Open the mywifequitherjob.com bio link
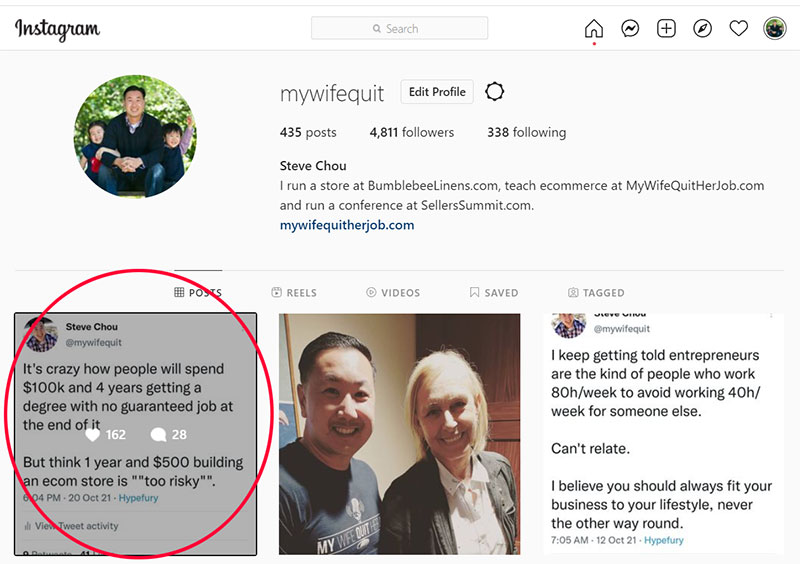Screen dimensions: 800x564 pos(347,225)
